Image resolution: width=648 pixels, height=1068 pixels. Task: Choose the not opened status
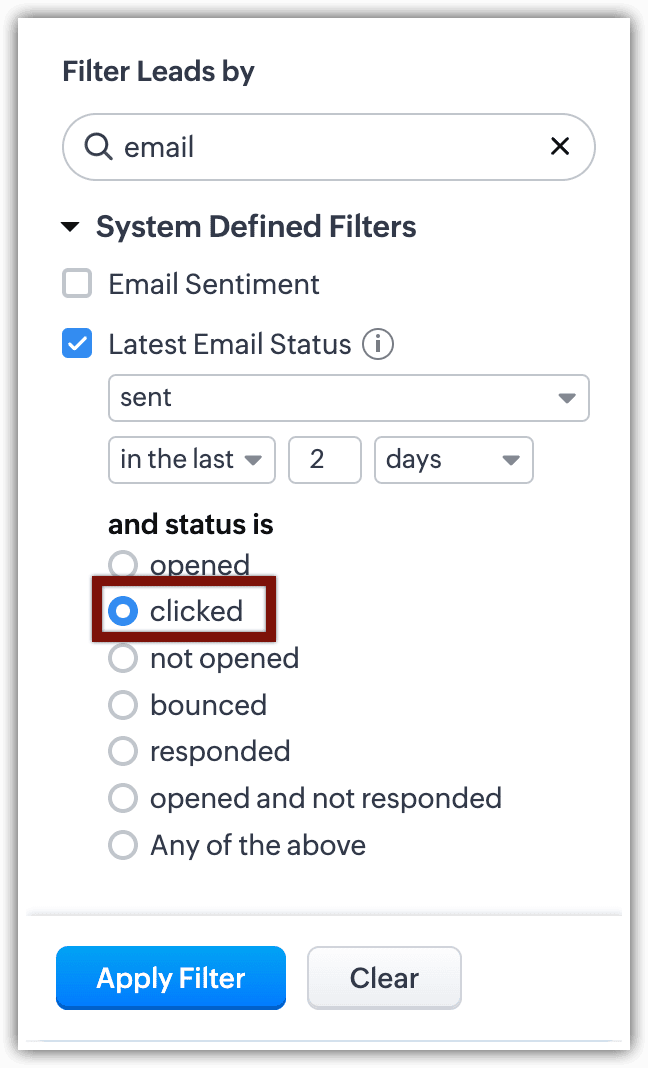pyautogui.click(x=123, y=658)
